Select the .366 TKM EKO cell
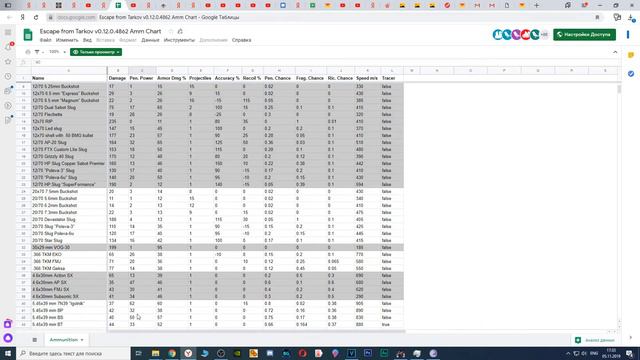 (69, 254)
